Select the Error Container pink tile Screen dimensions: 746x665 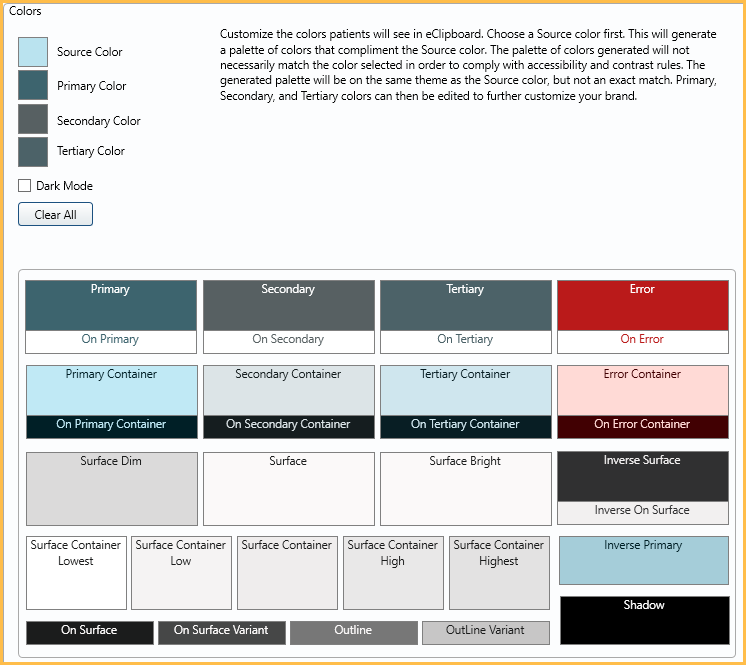tap(642, 390)
